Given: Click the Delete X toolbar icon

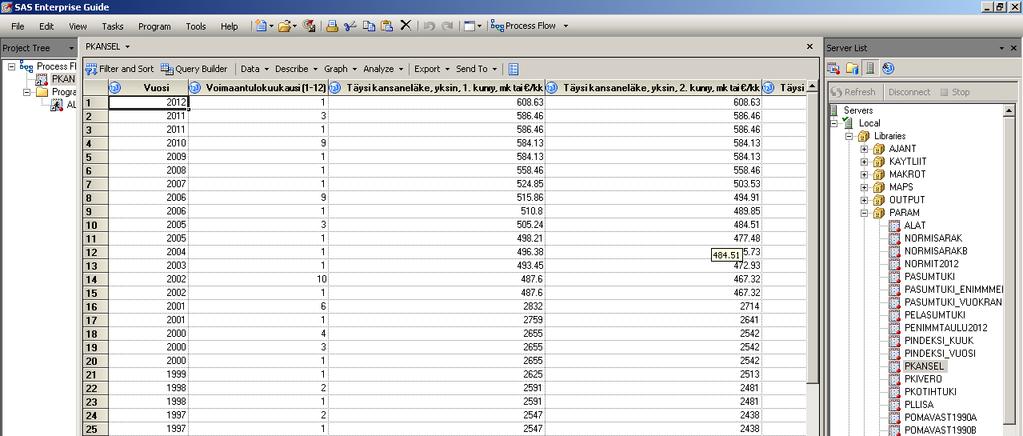Looking at the screenshot, I should coord(405,25).
